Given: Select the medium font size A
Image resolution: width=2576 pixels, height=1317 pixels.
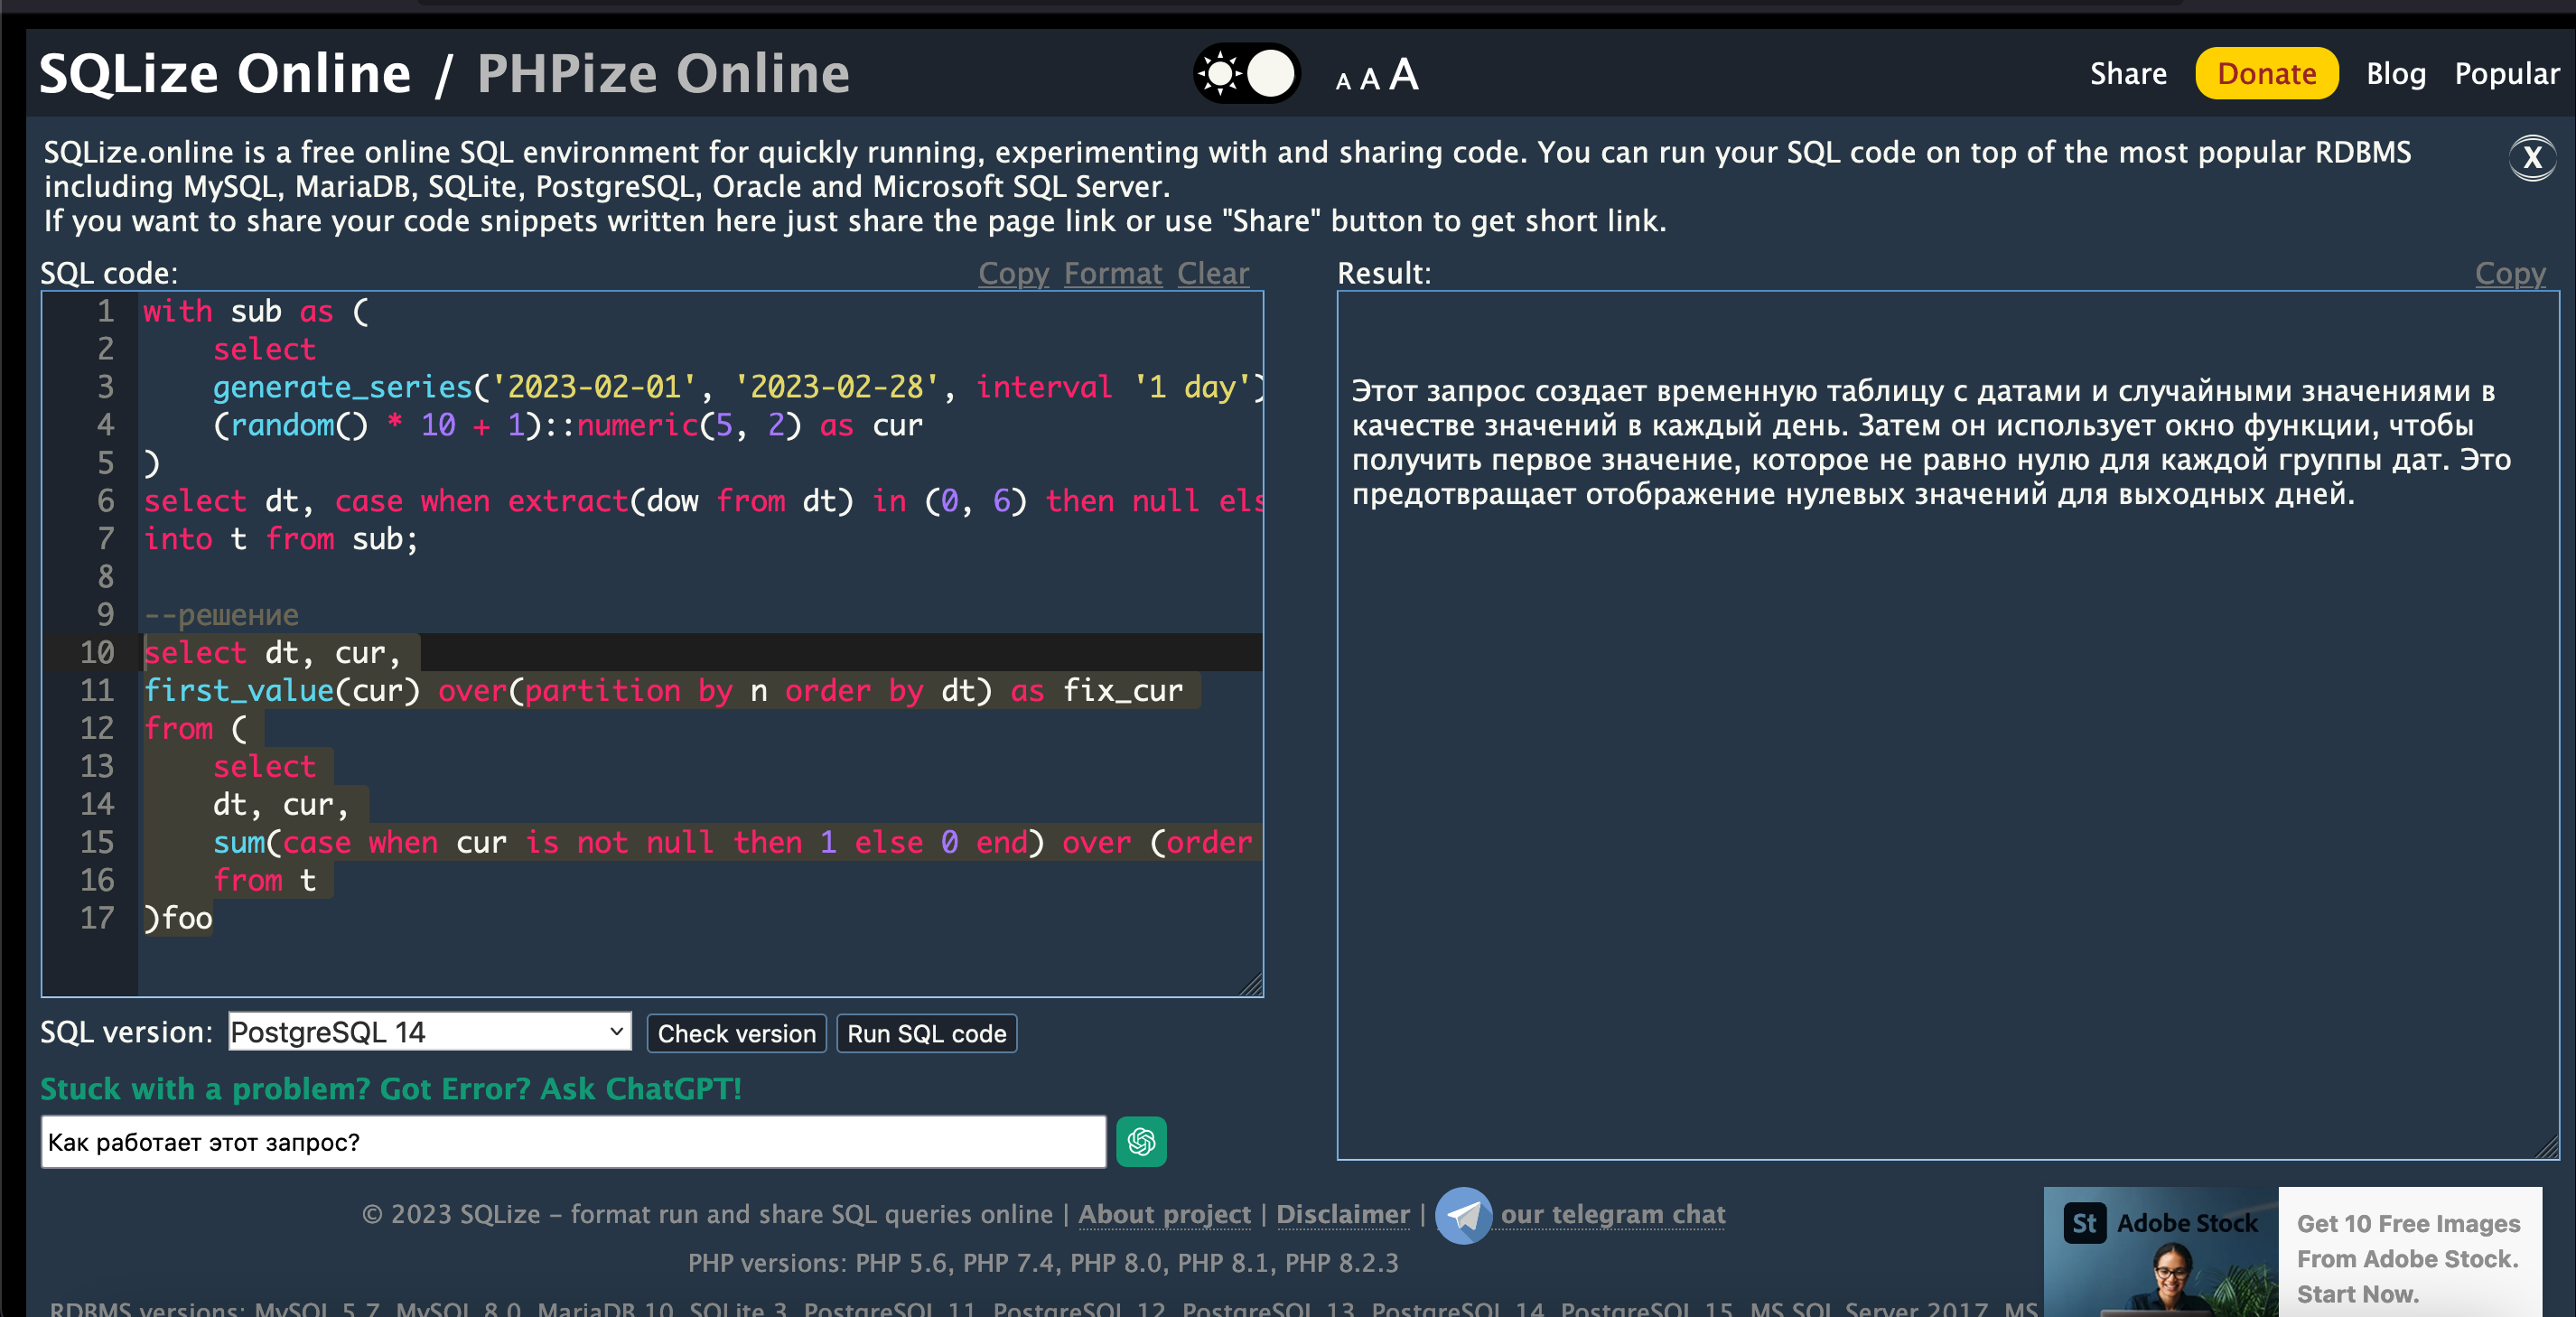Looking at the screenshot, I should point(1369,79).
